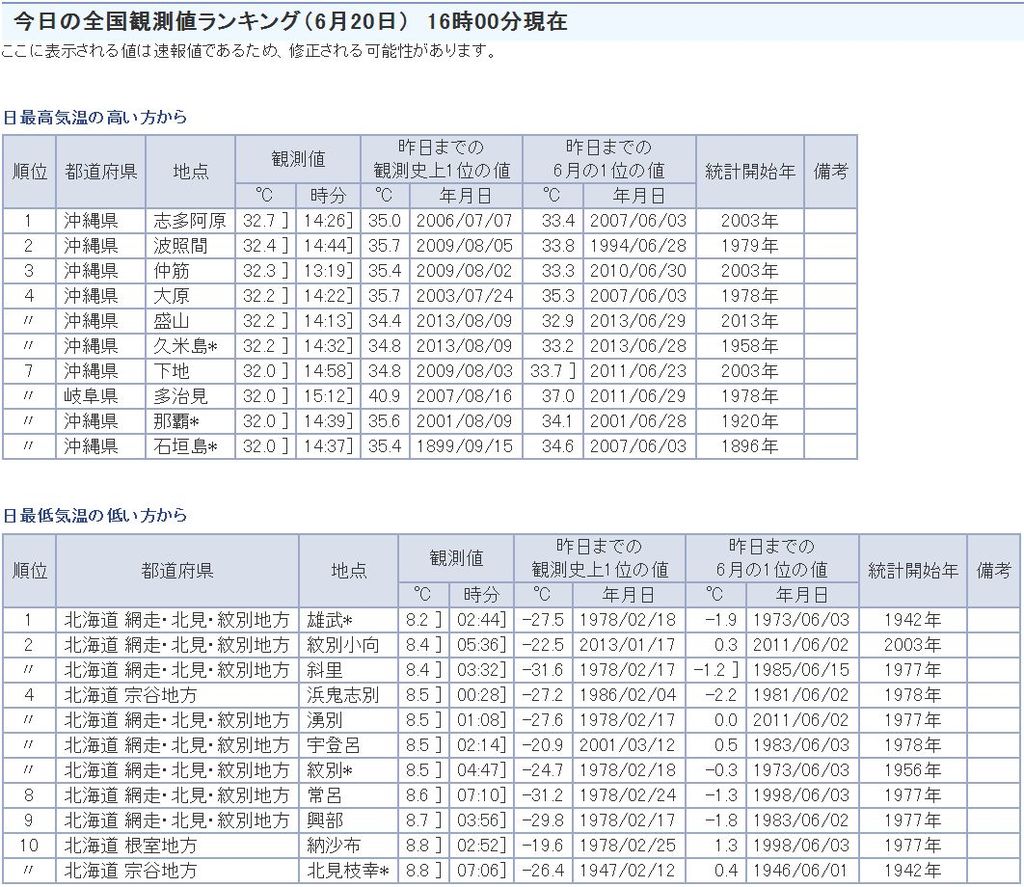The height and width of the screenshot is (887, 1024).
Task: Click the 紋別小向 station name
Action: [343, 645]
